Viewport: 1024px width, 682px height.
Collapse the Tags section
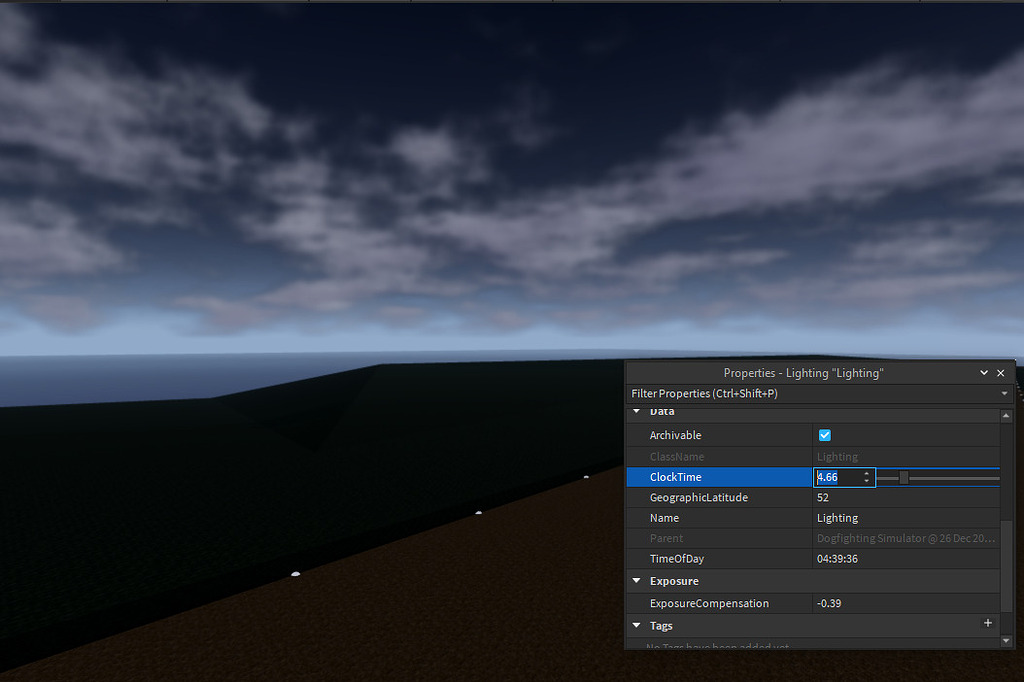point(636,624)
